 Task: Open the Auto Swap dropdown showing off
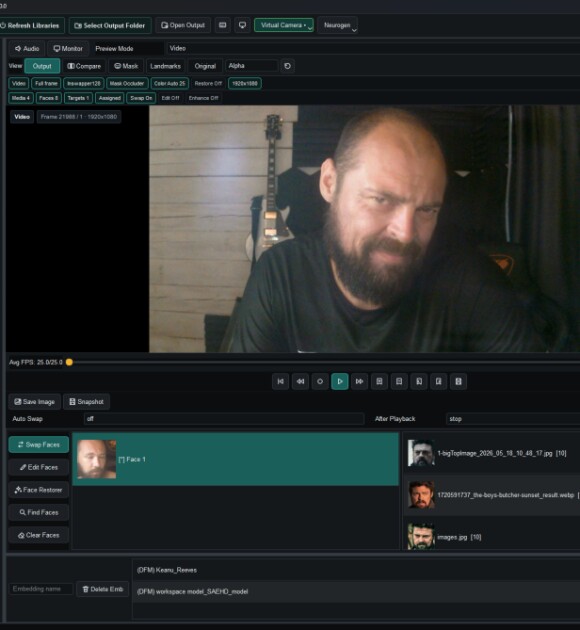coord(224,419)
